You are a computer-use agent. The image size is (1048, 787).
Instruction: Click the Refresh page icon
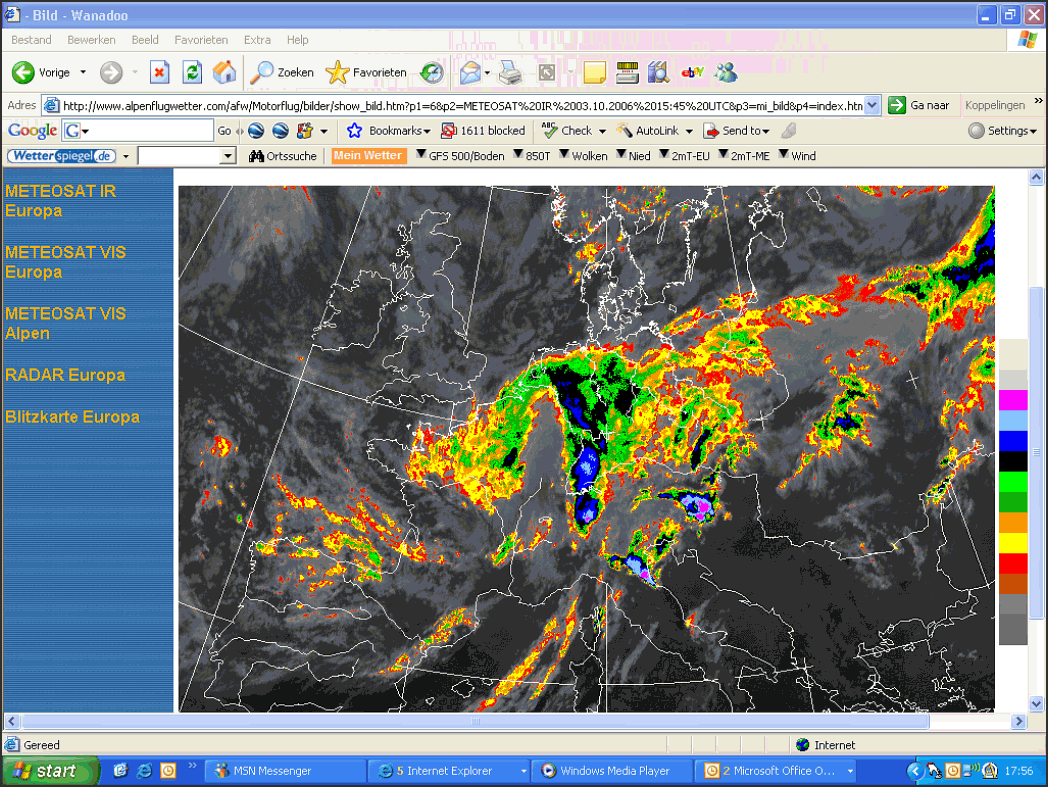[192, 72]
